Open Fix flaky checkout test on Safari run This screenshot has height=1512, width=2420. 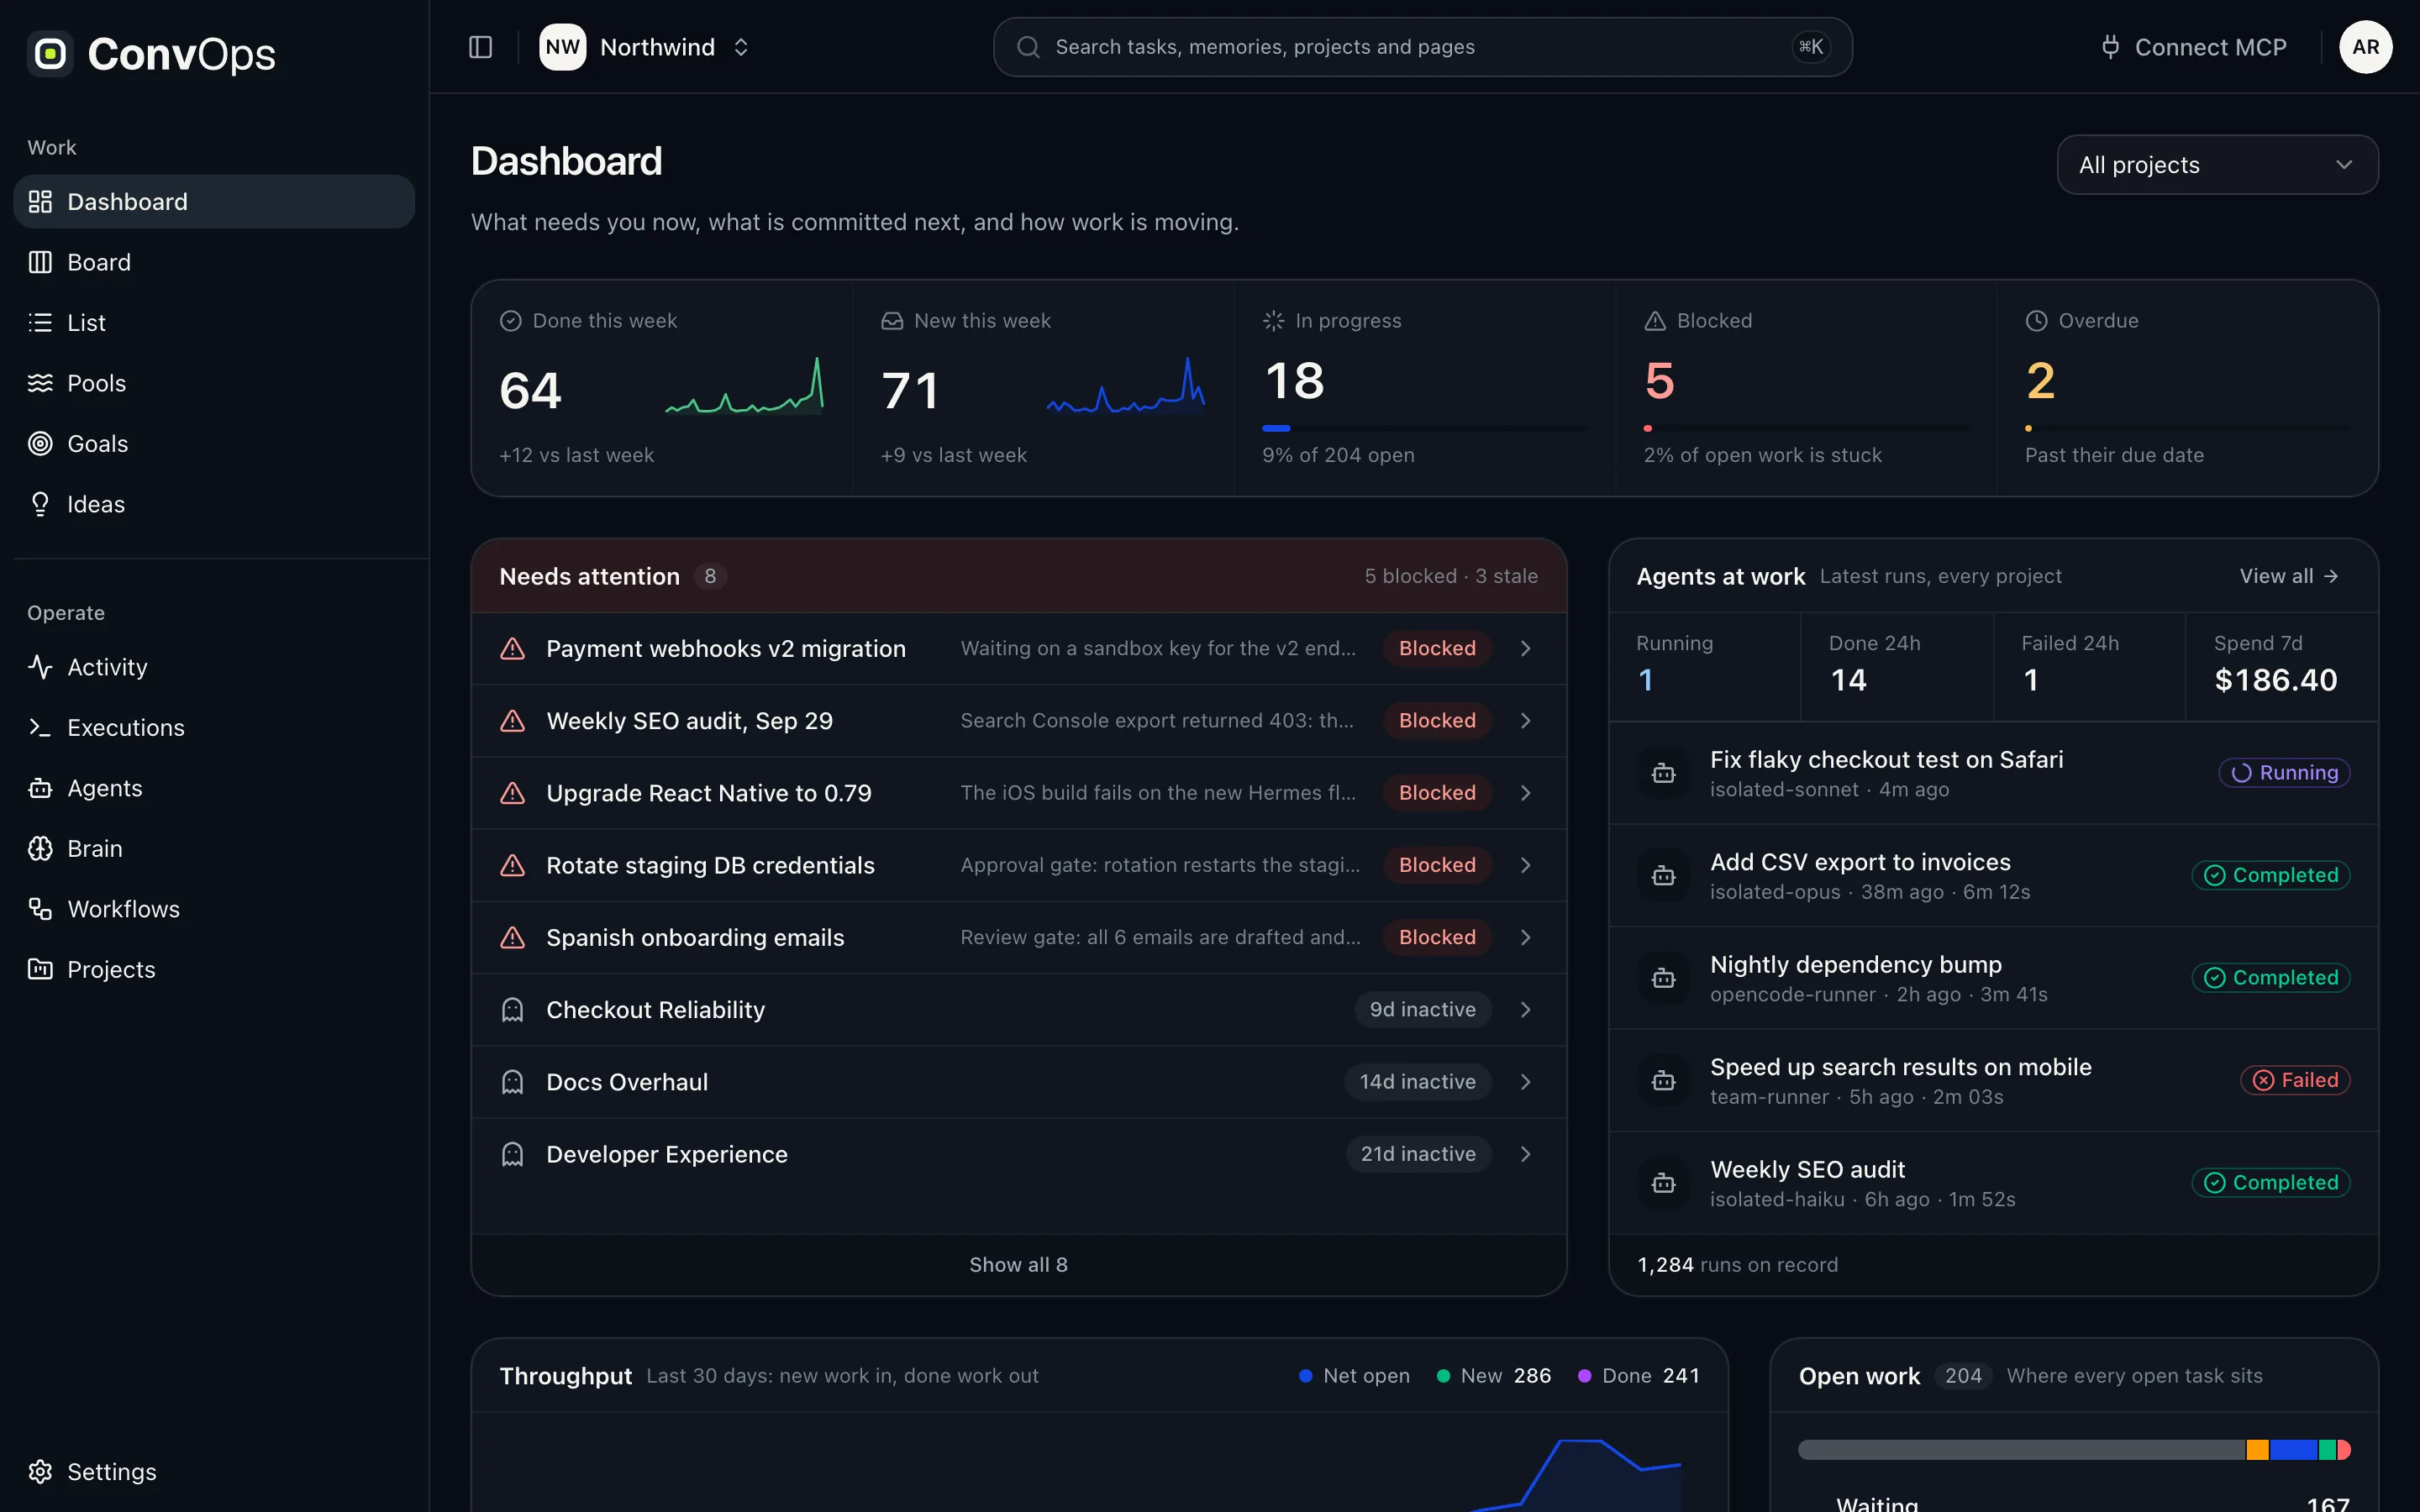[1993, 773]
